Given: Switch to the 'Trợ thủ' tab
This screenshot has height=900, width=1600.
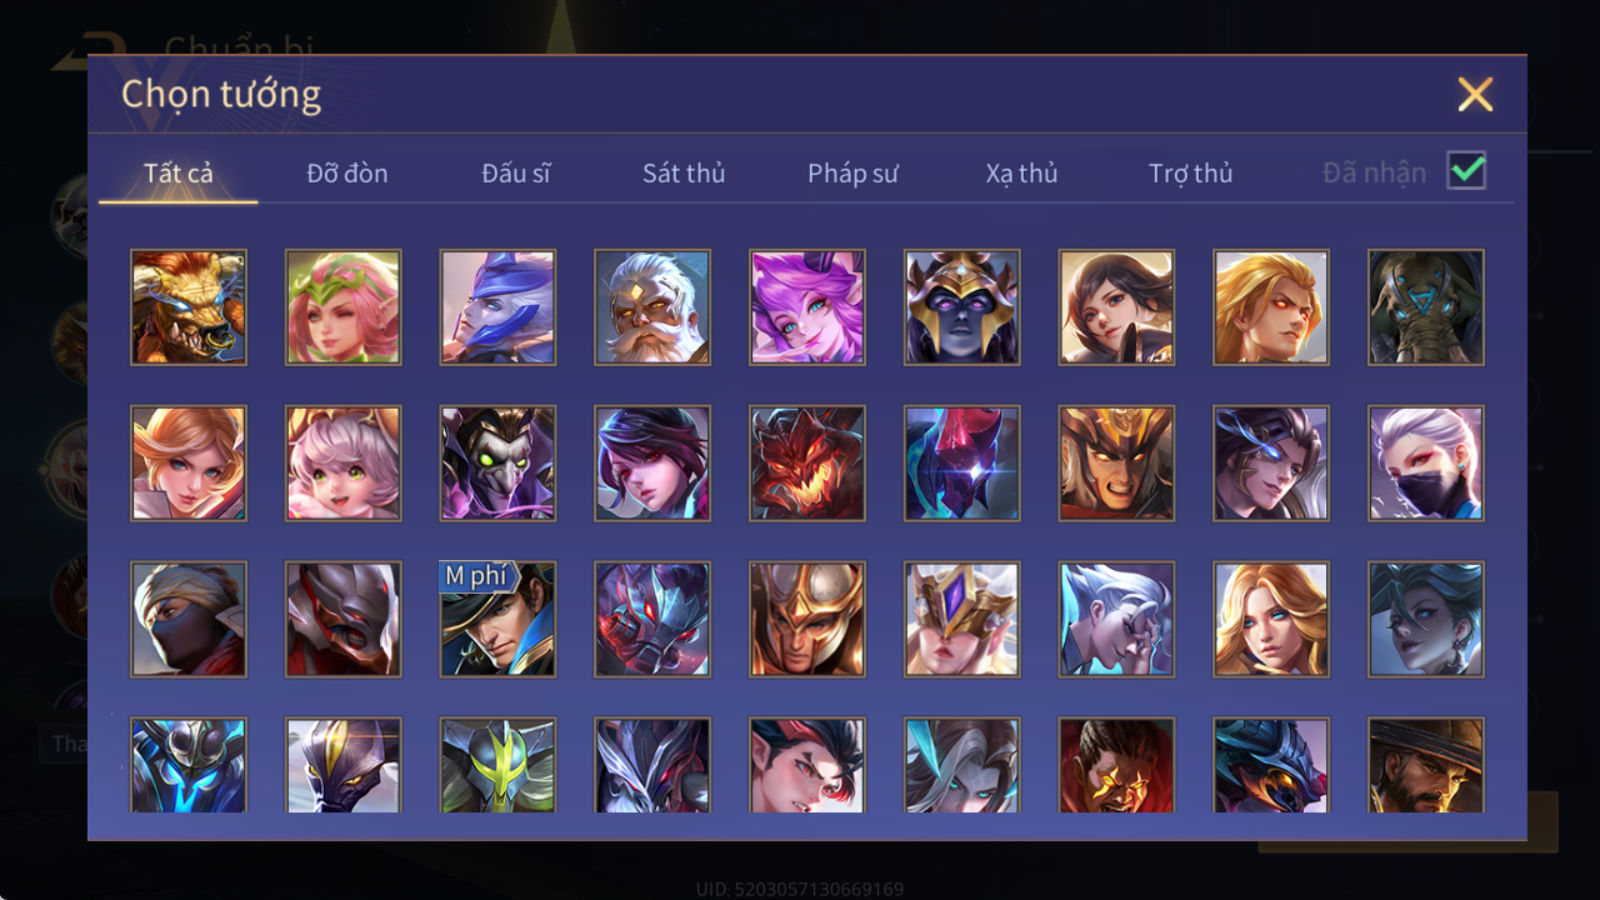Looking at the screenshot, I should 1190,173.
